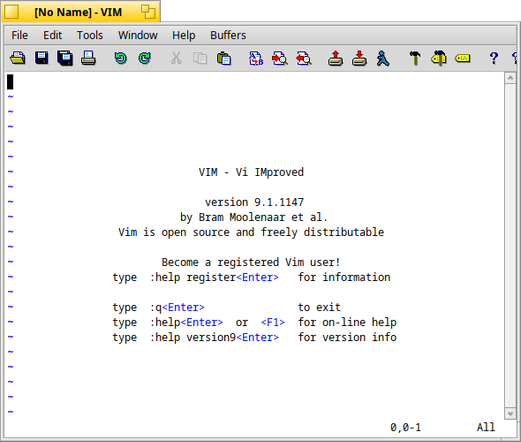Click the ':q<Enter>' text
The width and height of the screenshot is (521, 442).
click(x=177, y=307)
